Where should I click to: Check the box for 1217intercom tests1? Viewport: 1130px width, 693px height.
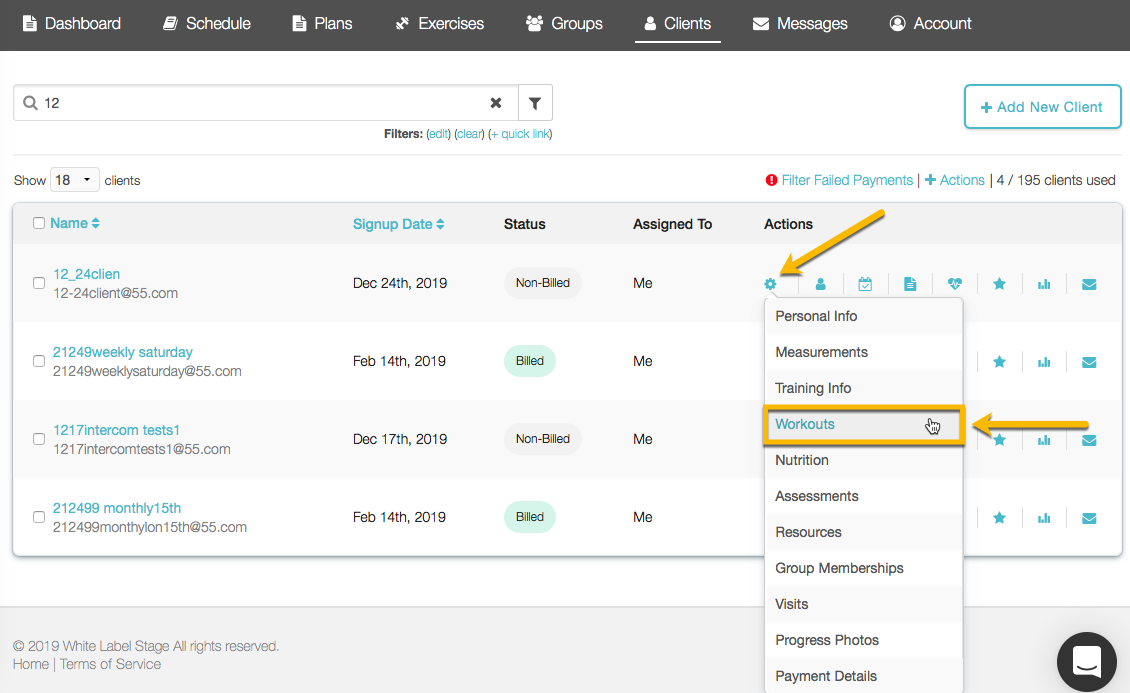39,439
